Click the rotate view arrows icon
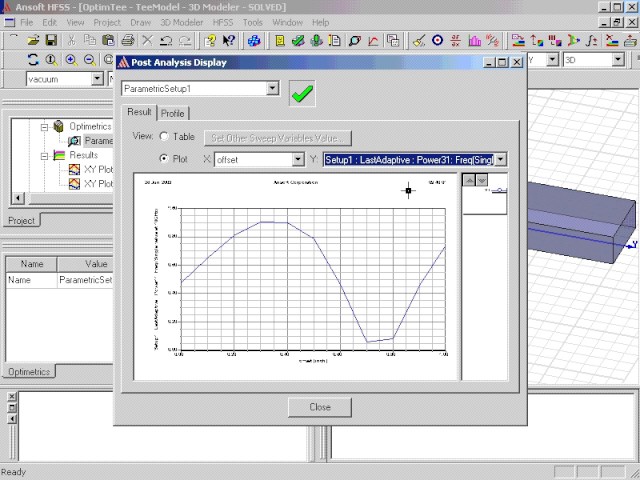Viewport: 640px width, 480px height. (33, 60)
